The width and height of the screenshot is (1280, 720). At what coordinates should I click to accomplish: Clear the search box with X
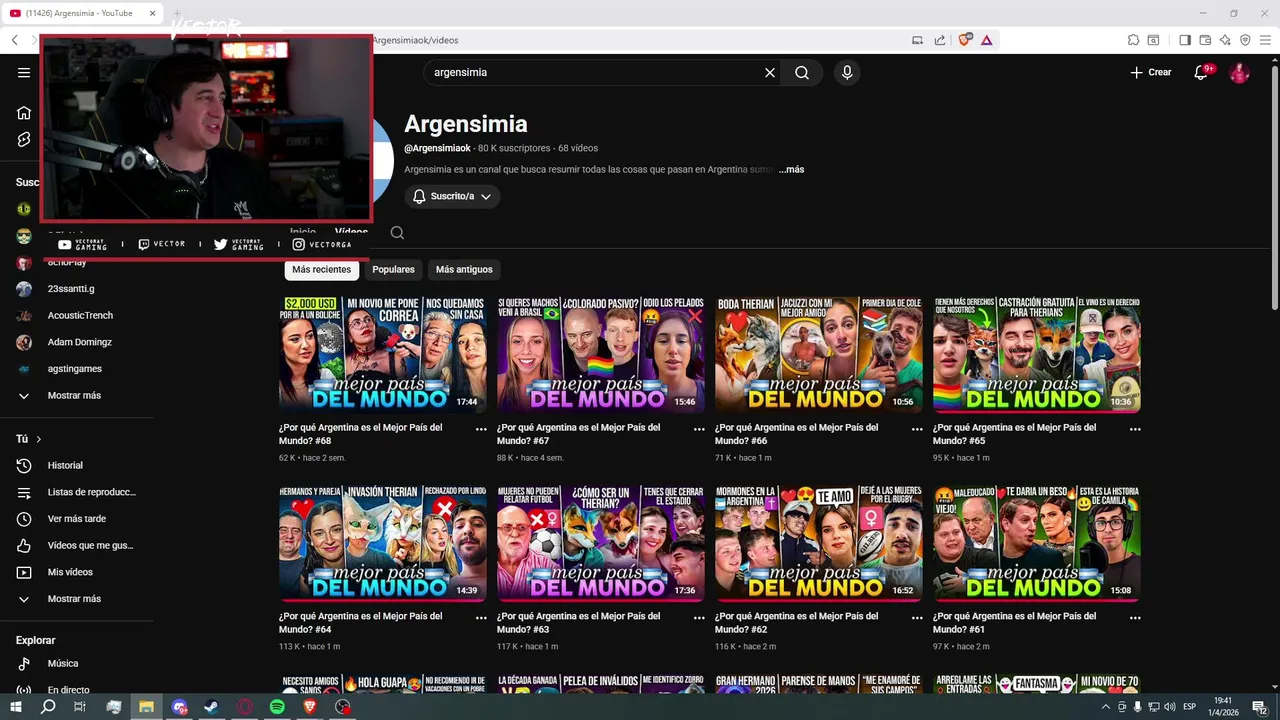[770, 73]
